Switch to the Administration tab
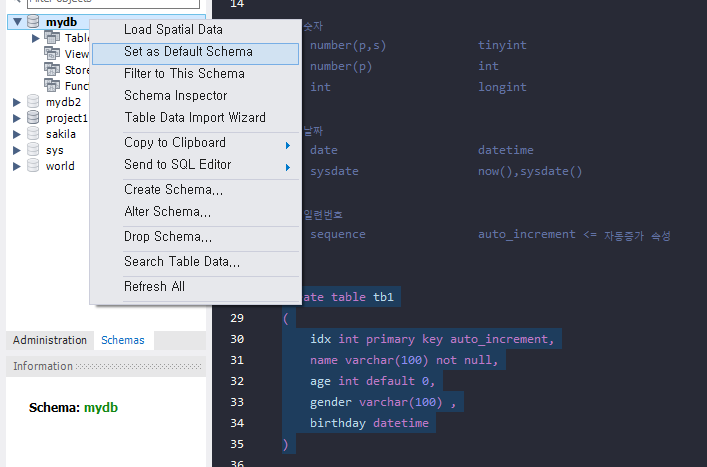Viewport: 707px width, 467px height. (x=50, y=340)
